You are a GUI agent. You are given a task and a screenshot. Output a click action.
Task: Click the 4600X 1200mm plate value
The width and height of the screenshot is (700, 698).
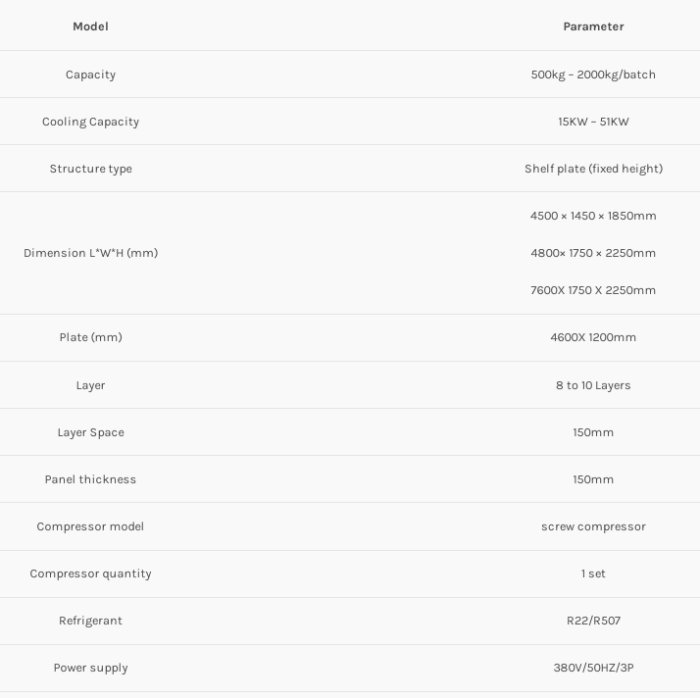(x=593, y=338)
